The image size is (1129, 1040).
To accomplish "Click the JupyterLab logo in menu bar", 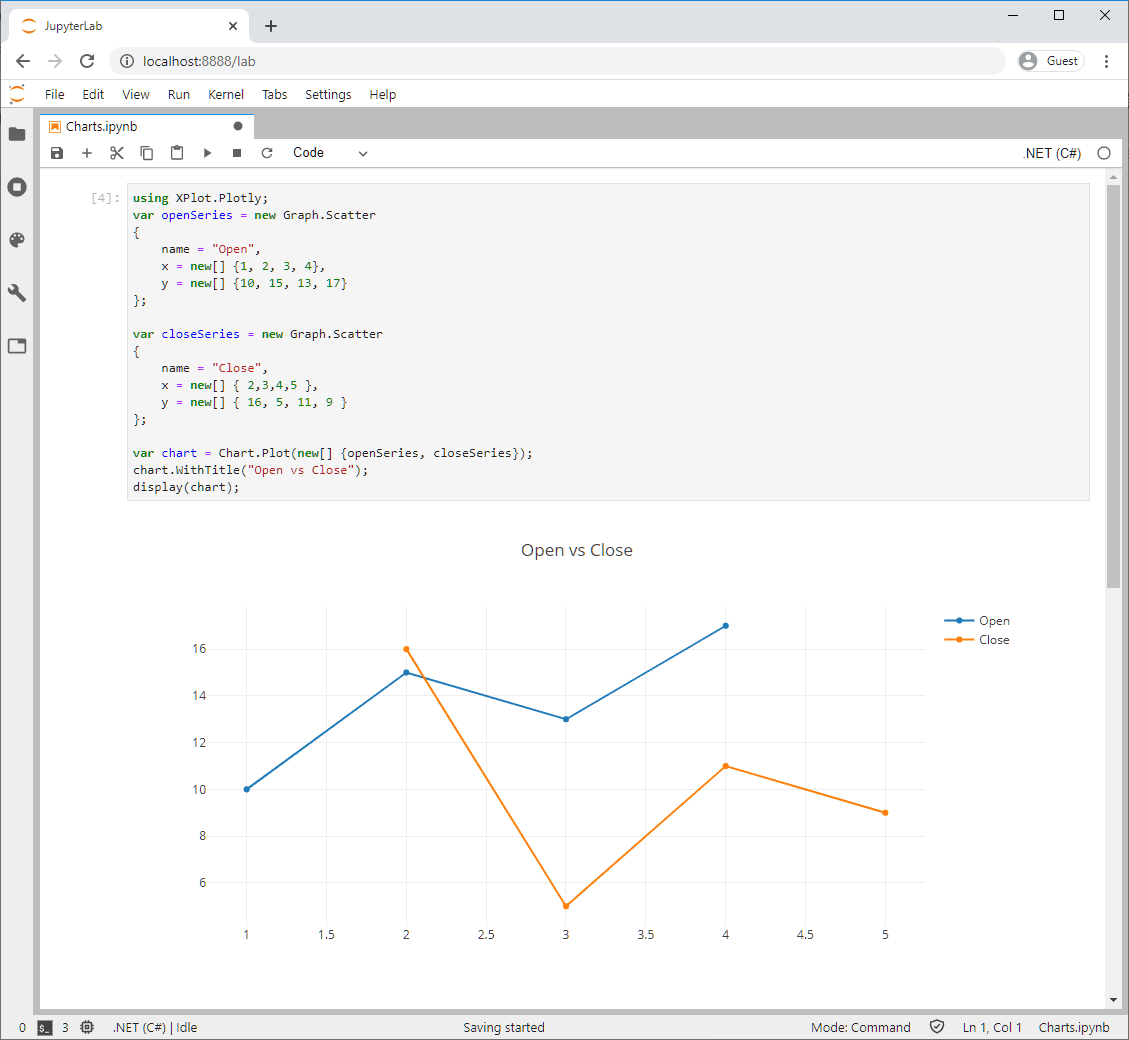I will click(x=17, y=94).
